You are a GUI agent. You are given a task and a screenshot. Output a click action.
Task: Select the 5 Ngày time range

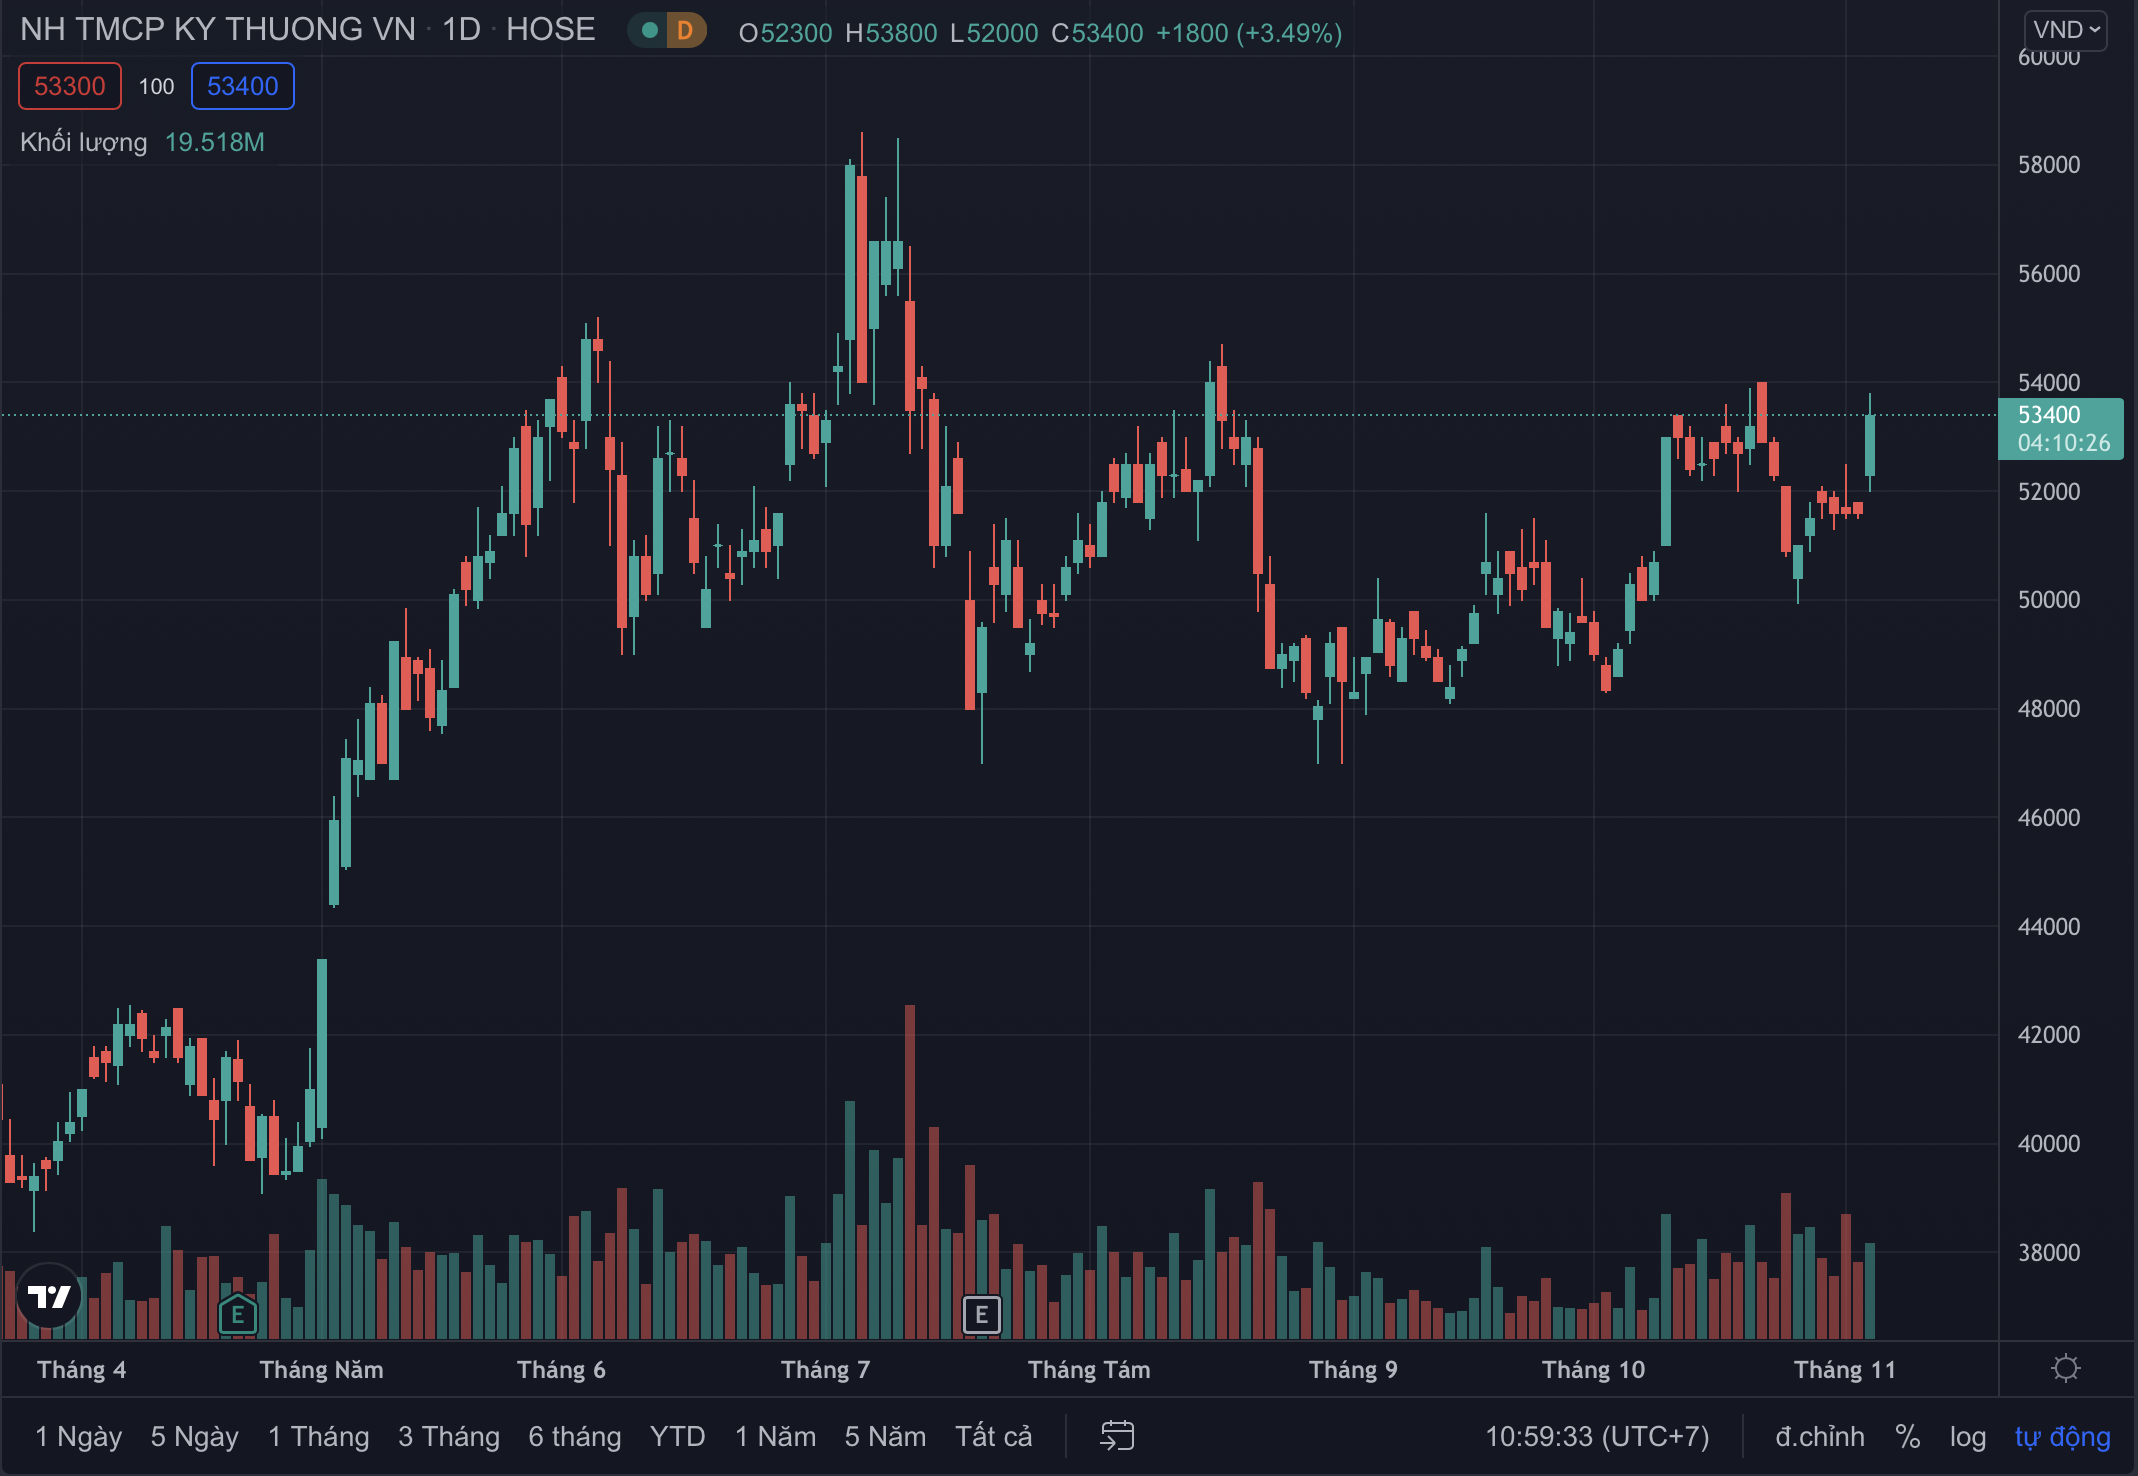tap(195, 1437)
